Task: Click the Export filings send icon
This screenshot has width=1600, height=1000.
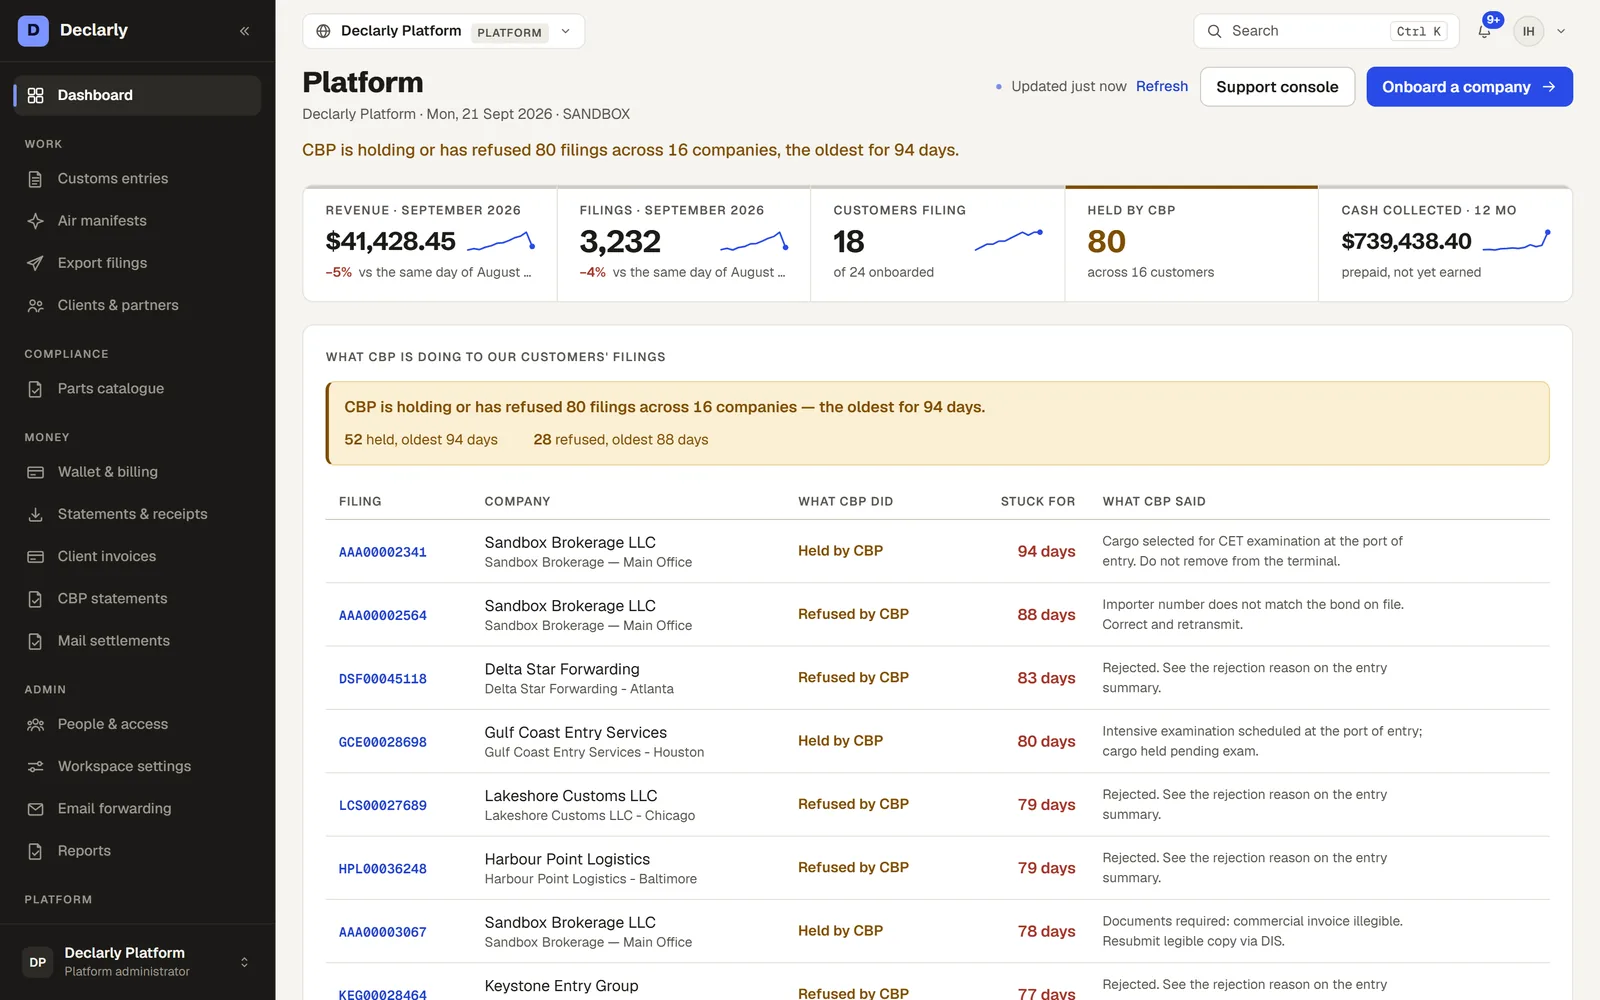Action: pyautogui.click(x=35, y=263)
